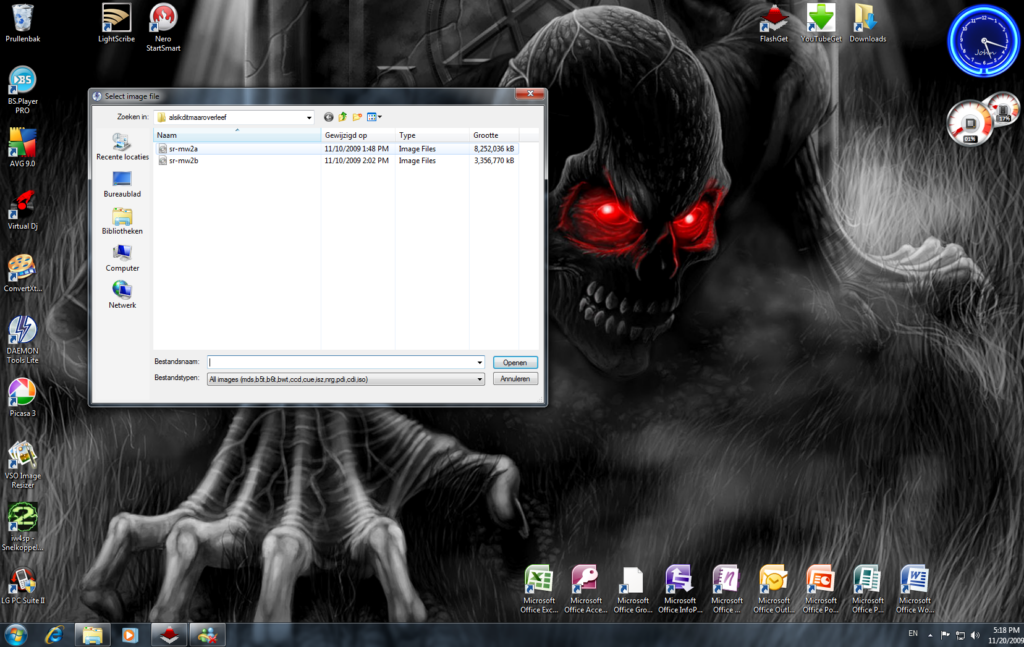Select the LightScribe desktop shortcut
The height and width of the screenshot is (647, 1024).
pos(116,24)
